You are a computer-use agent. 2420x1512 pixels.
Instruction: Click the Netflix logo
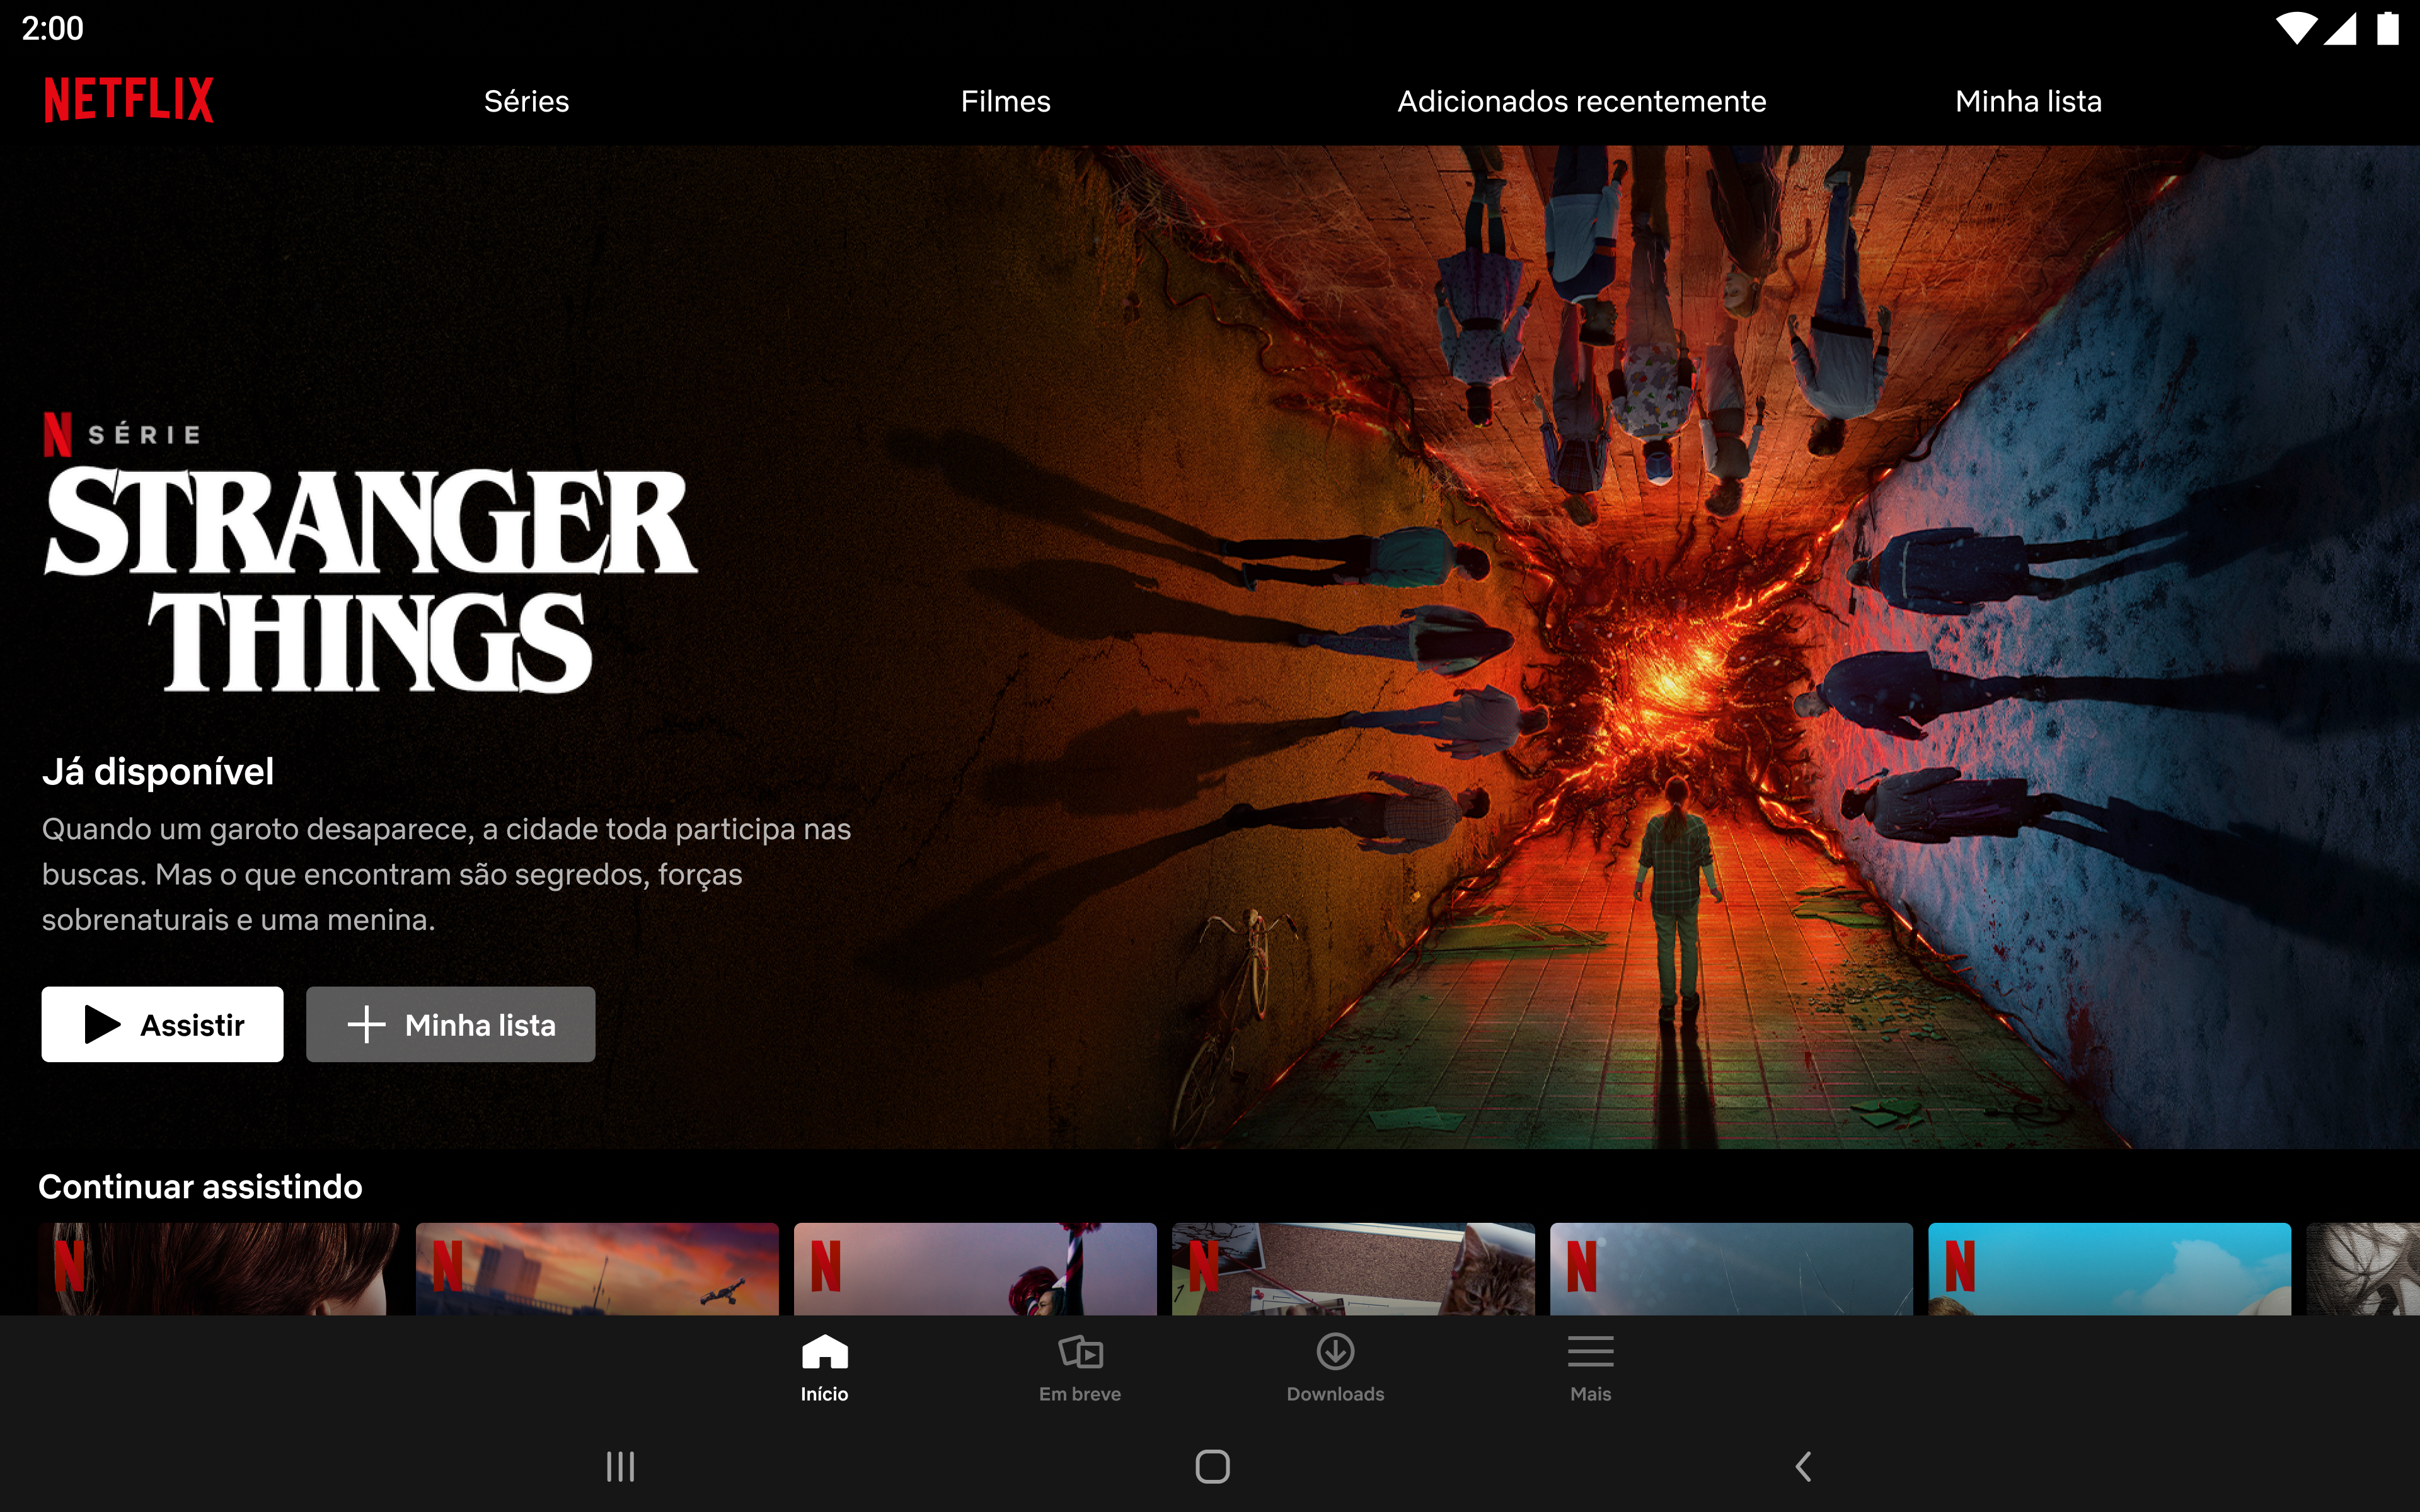coord(128,99)
